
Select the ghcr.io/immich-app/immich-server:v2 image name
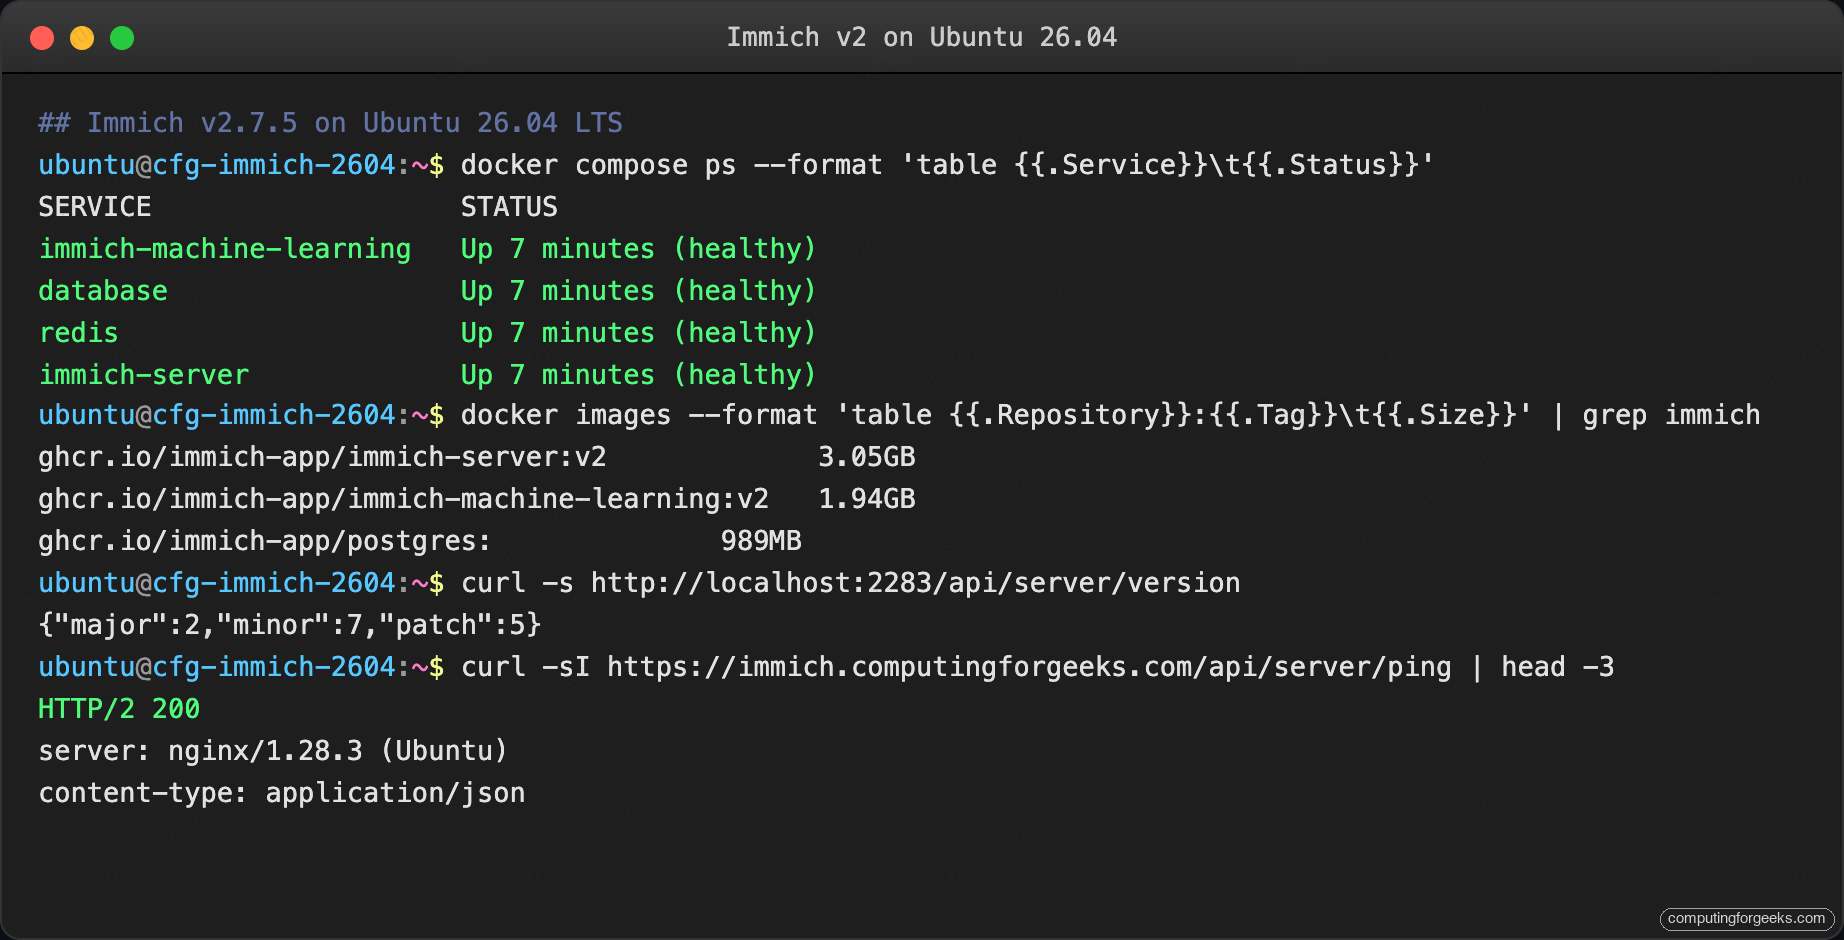(321, 456)
